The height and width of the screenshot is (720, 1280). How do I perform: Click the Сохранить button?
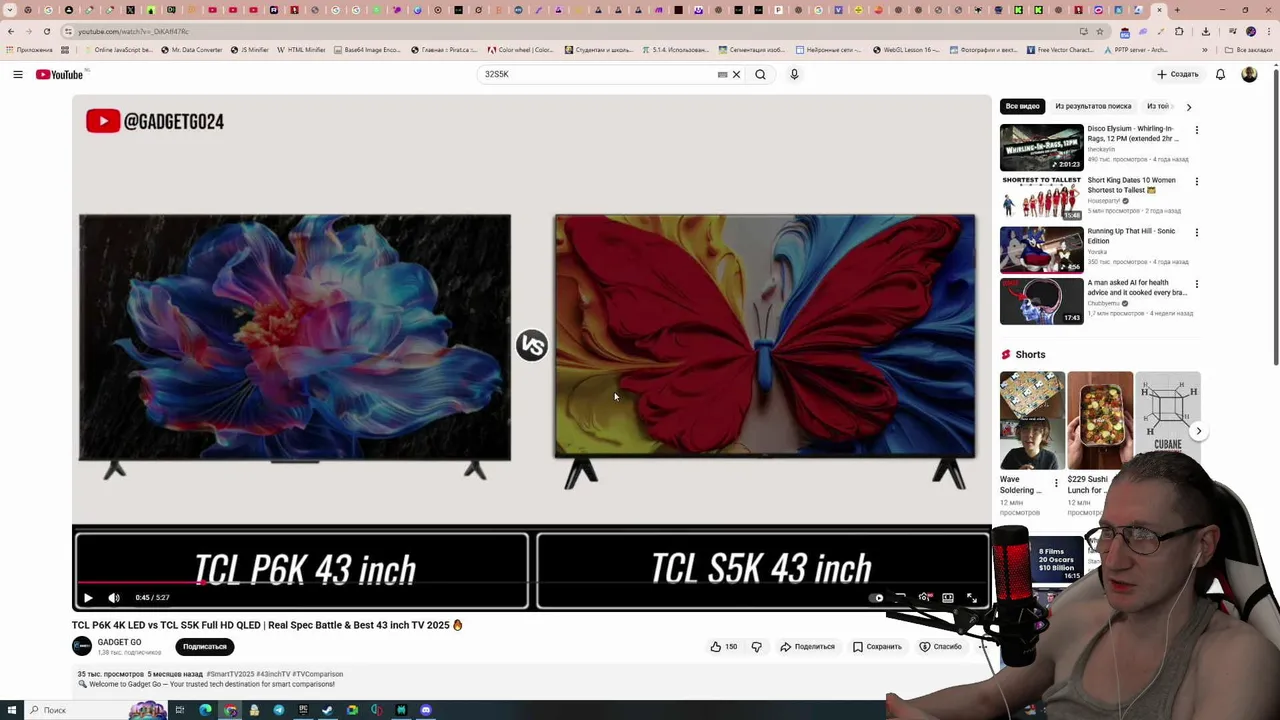[x=877, y=646]
